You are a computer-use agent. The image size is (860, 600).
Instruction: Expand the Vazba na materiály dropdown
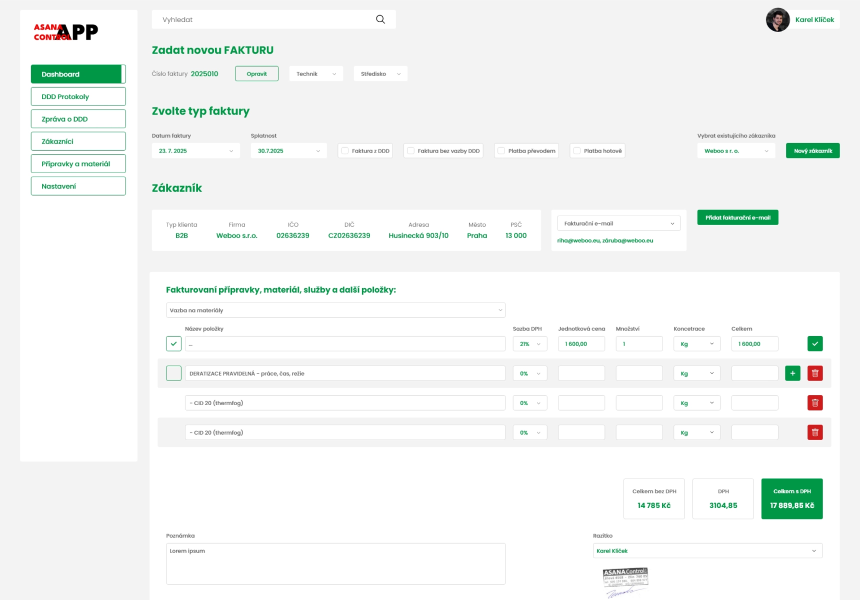pos(335,310)
